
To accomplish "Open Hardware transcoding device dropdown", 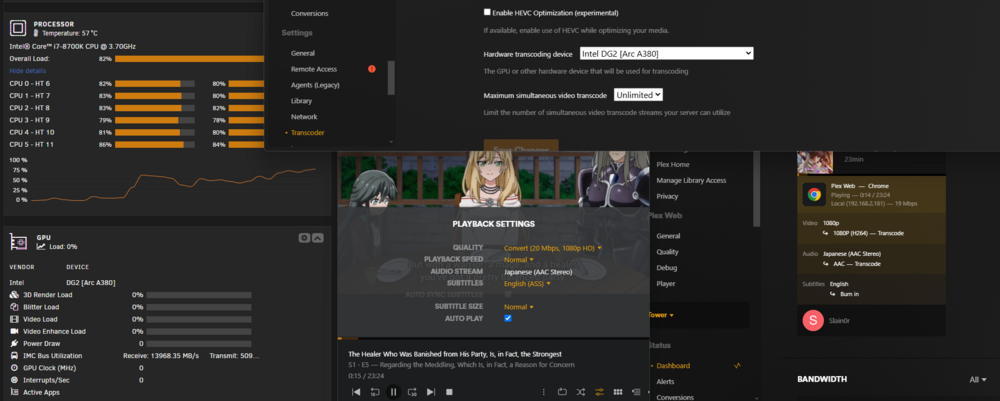I will (666, 54).
